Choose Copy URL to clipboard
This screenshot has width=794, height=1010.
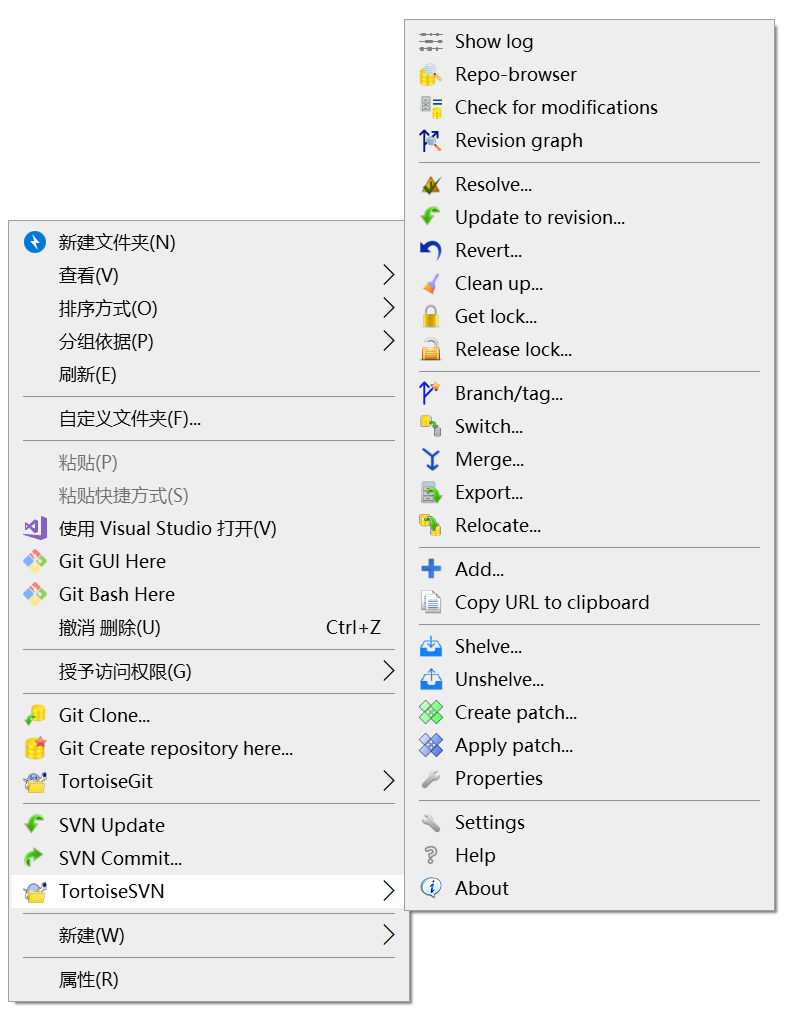[551, 602]
